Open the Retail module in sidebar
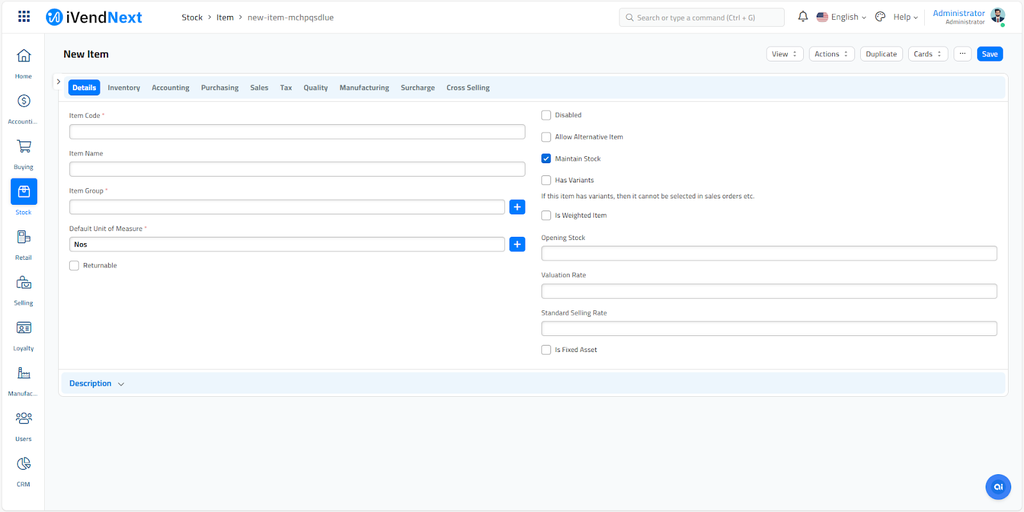 (23, 237)
